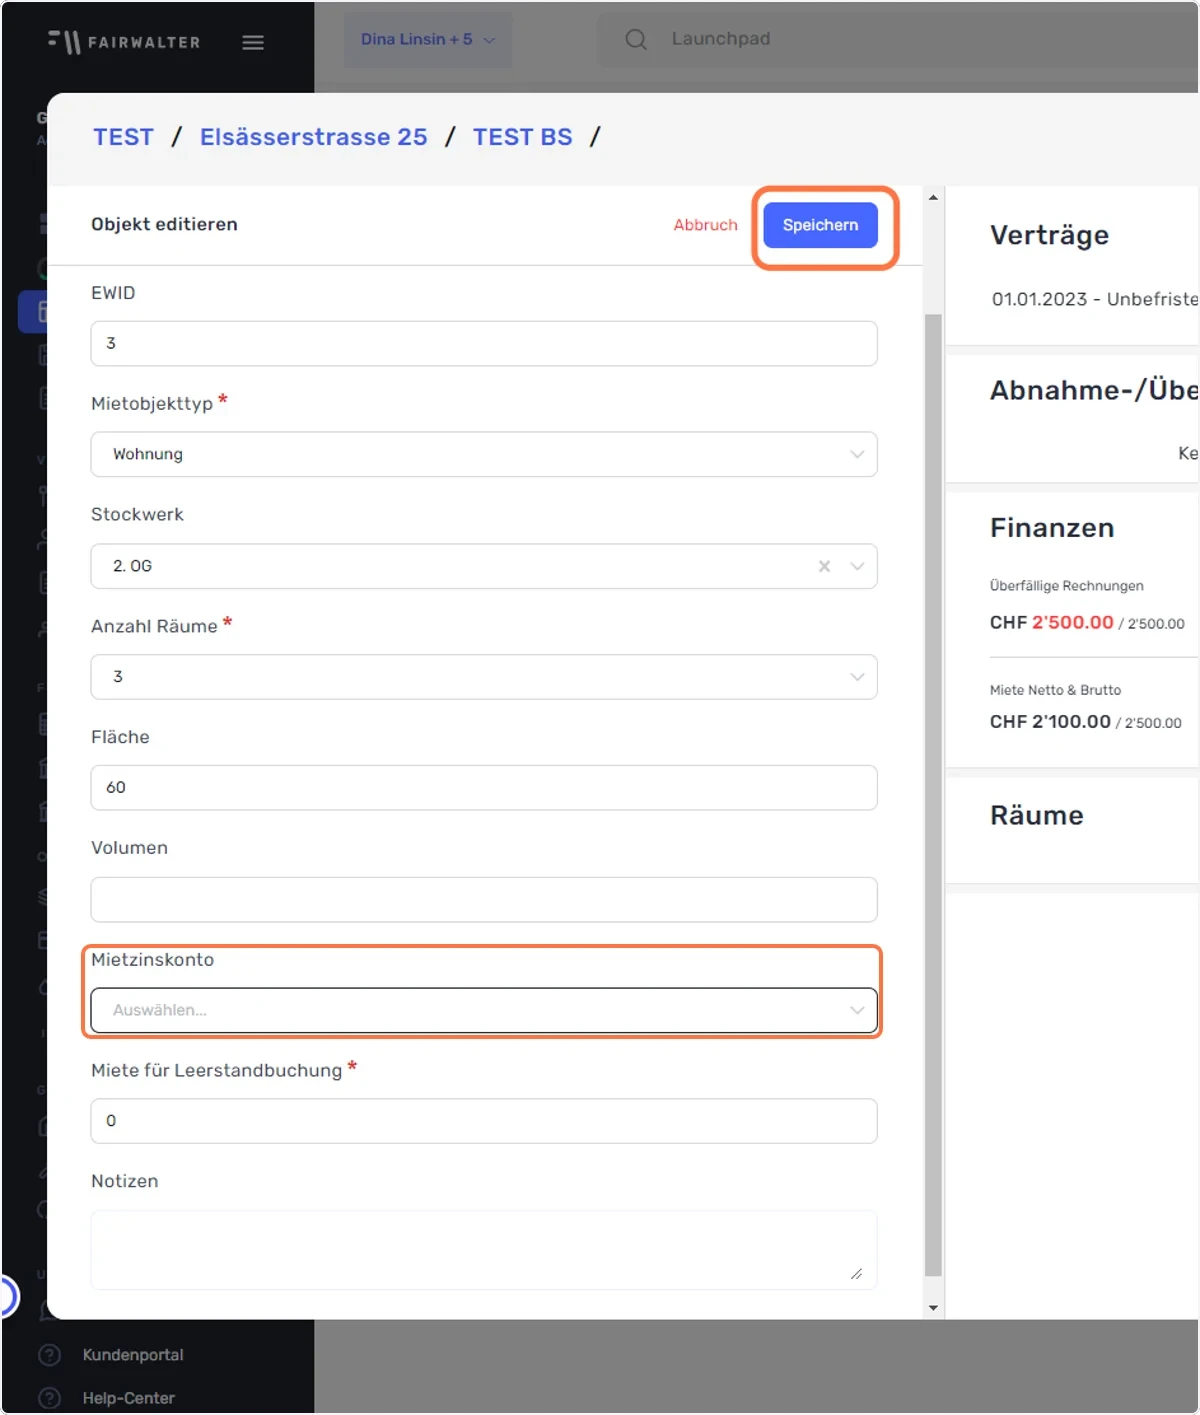Click the Miete Netto & Brutto label
This screenshot has height=1415, width=1200.
tap(1055, 690)
